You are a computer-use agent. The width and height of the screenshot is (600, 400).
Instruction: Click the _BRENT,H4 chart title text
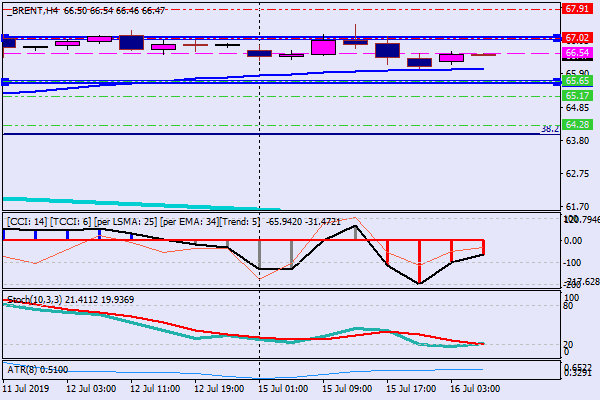click(30, 8)
